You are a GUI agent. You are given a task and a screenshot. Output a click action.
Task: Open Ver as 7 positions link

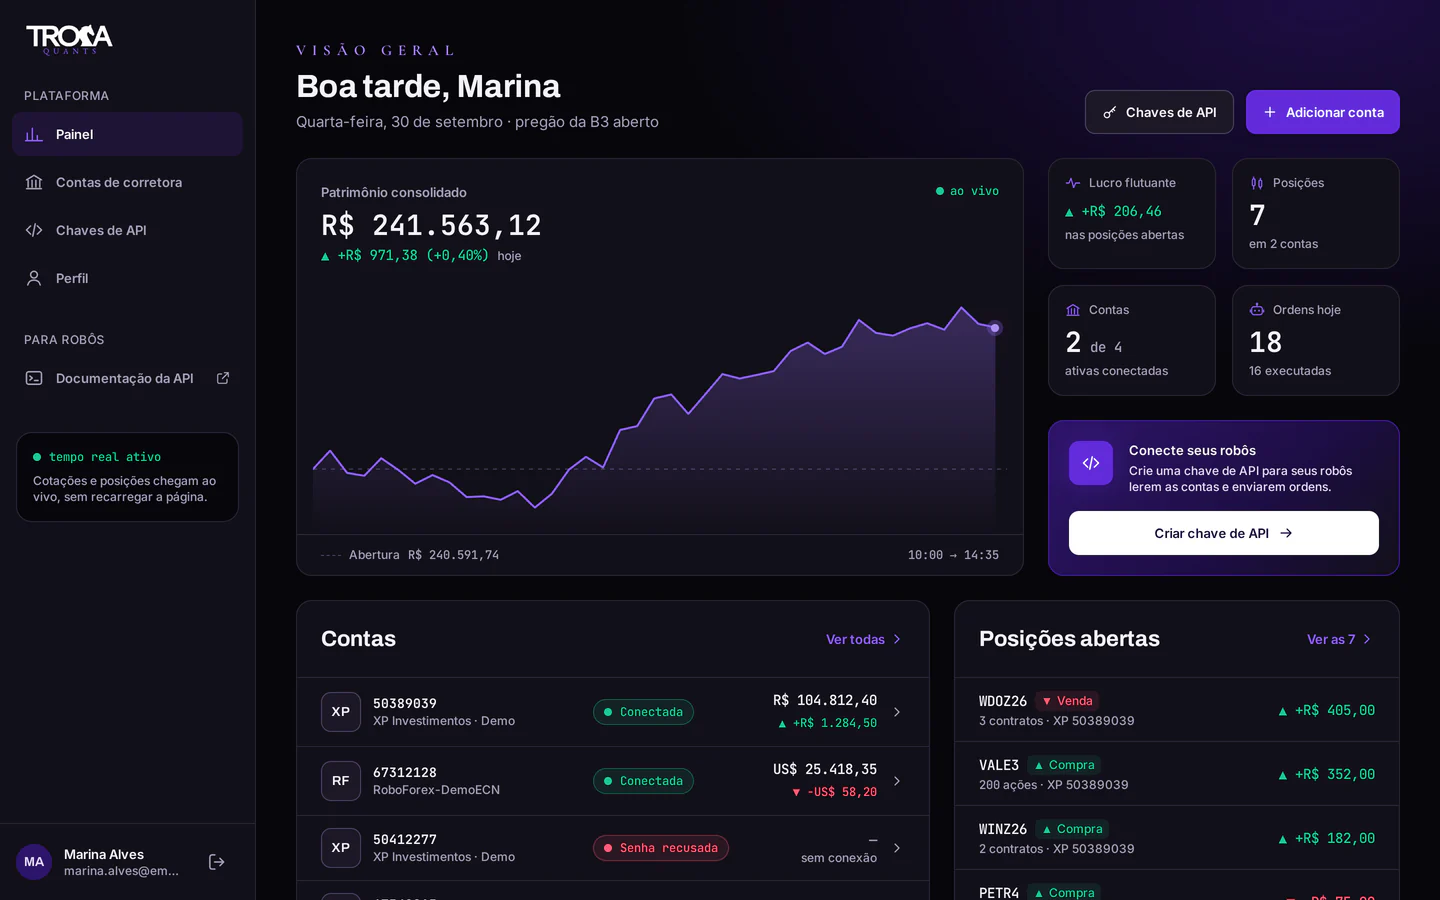tap(1339, 639)
